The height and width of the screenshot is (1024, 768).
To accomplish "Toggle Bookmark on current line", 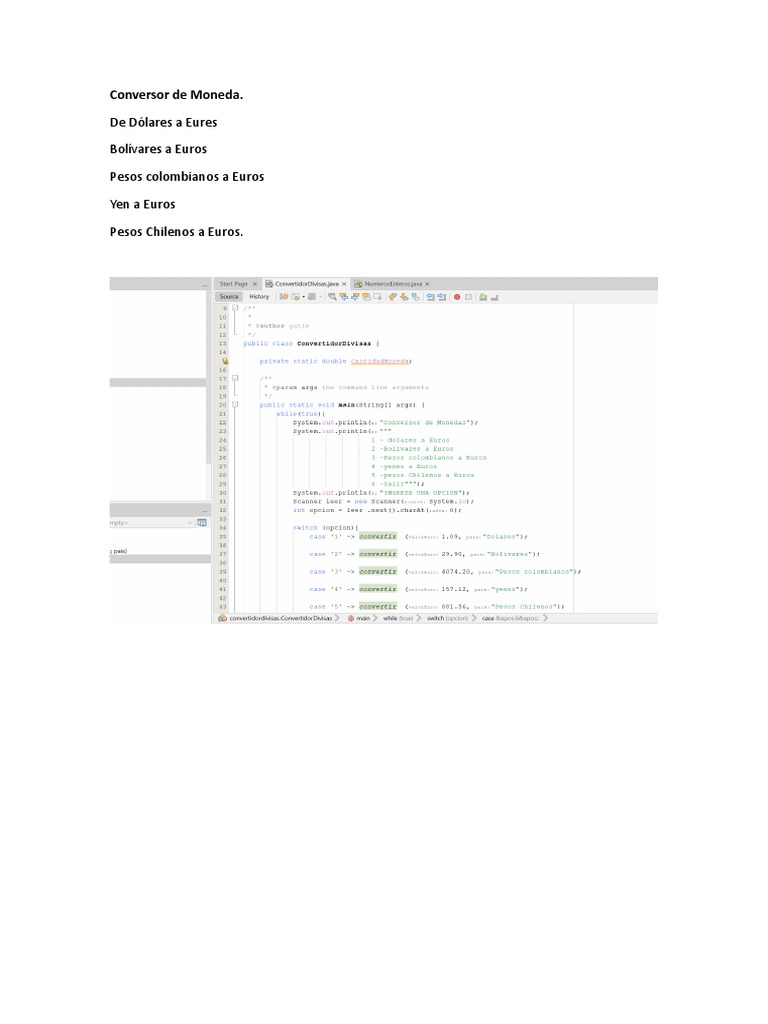I will pyautogui.click(x=415, y=296).
